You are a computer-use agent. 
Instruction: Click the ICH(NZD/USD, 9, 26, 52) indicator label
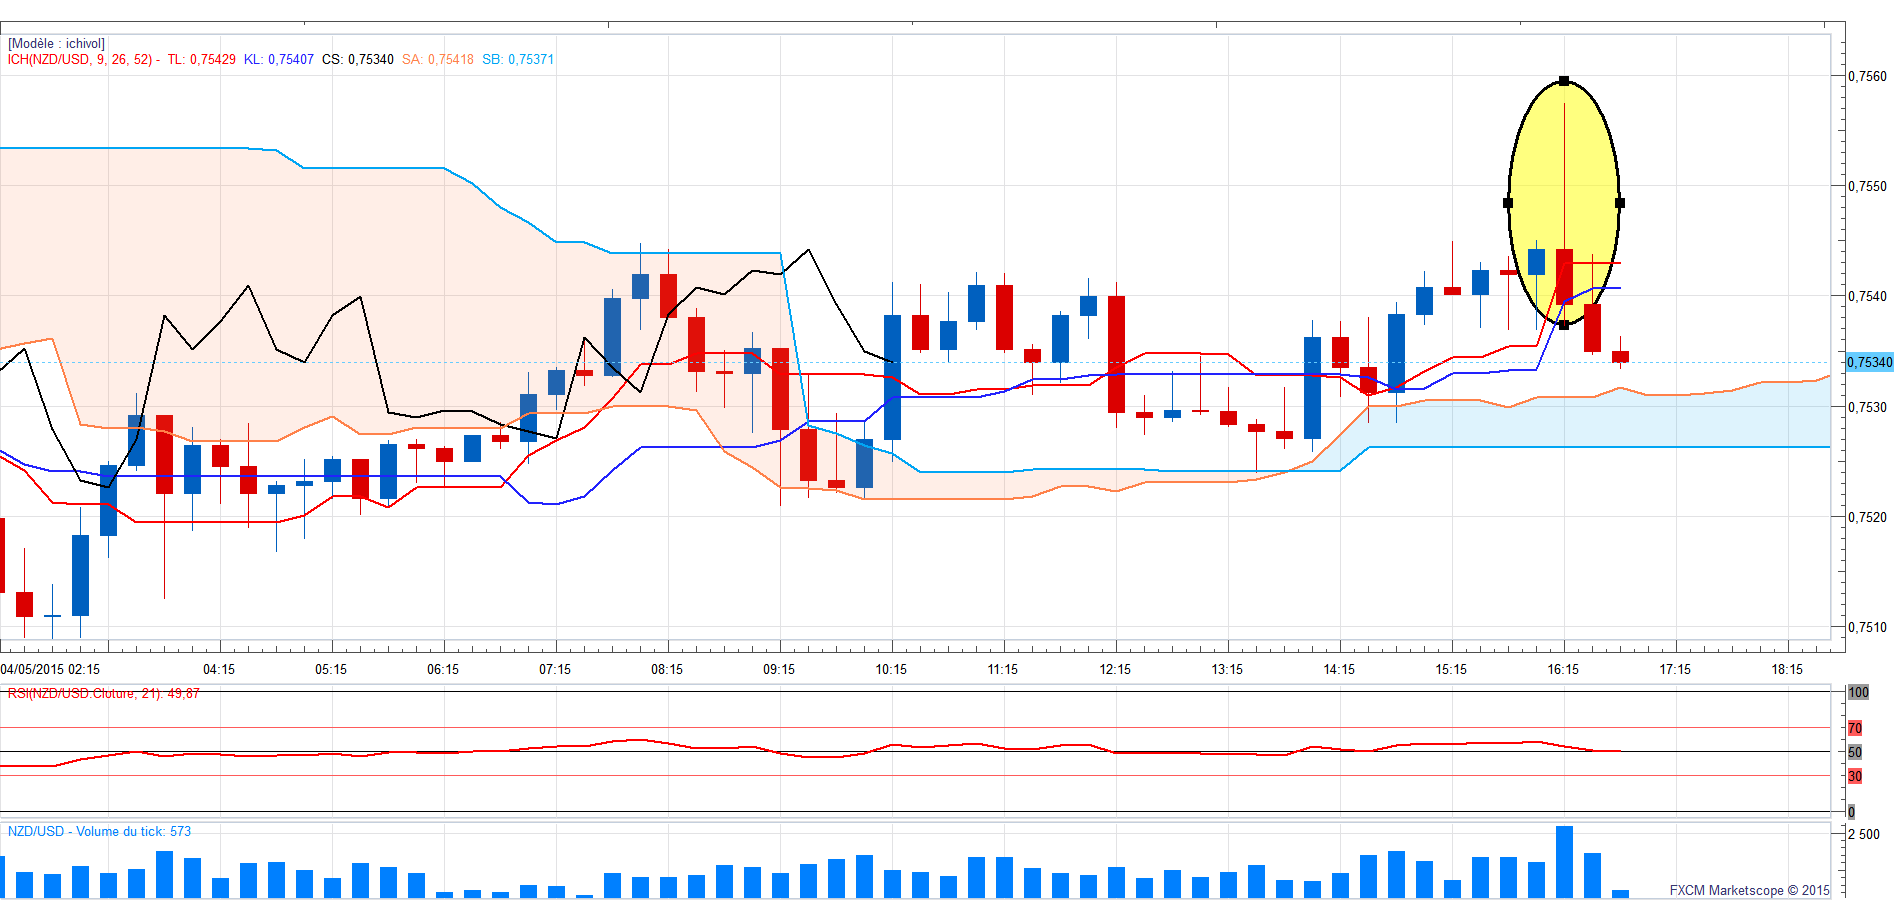tap(80, 59)
